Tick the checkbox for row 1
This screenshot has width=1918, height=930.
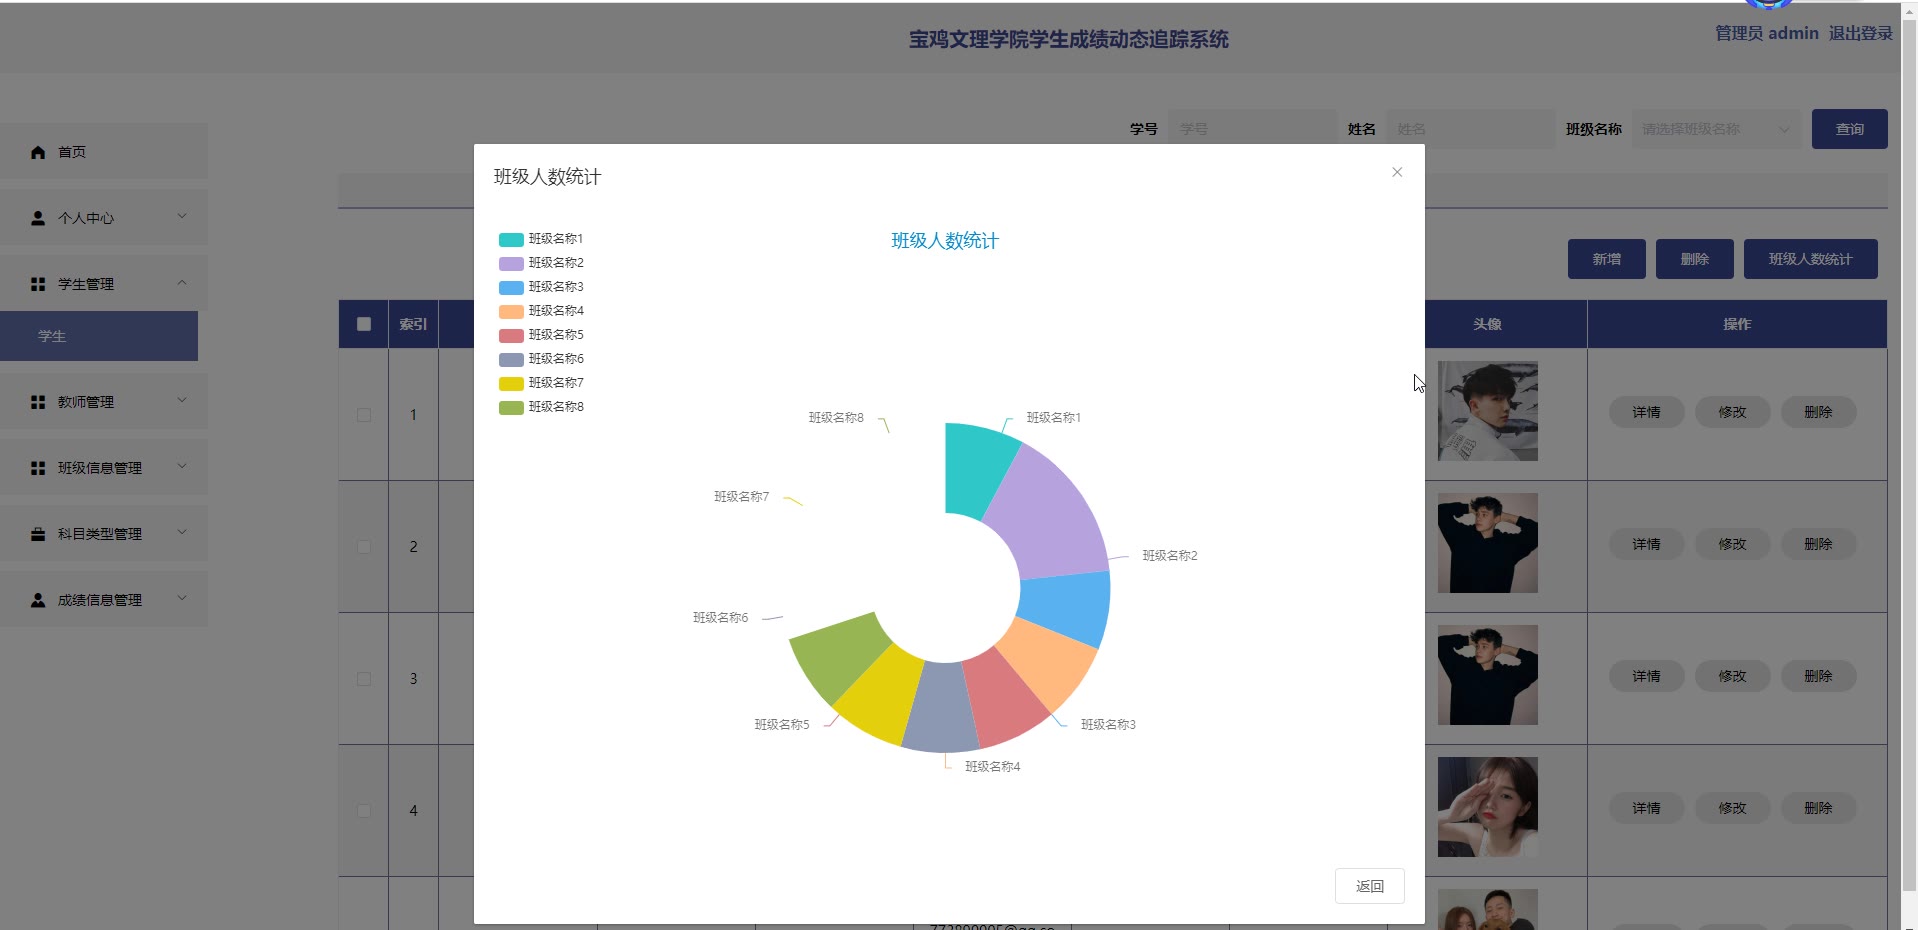[x=364, y=415]
